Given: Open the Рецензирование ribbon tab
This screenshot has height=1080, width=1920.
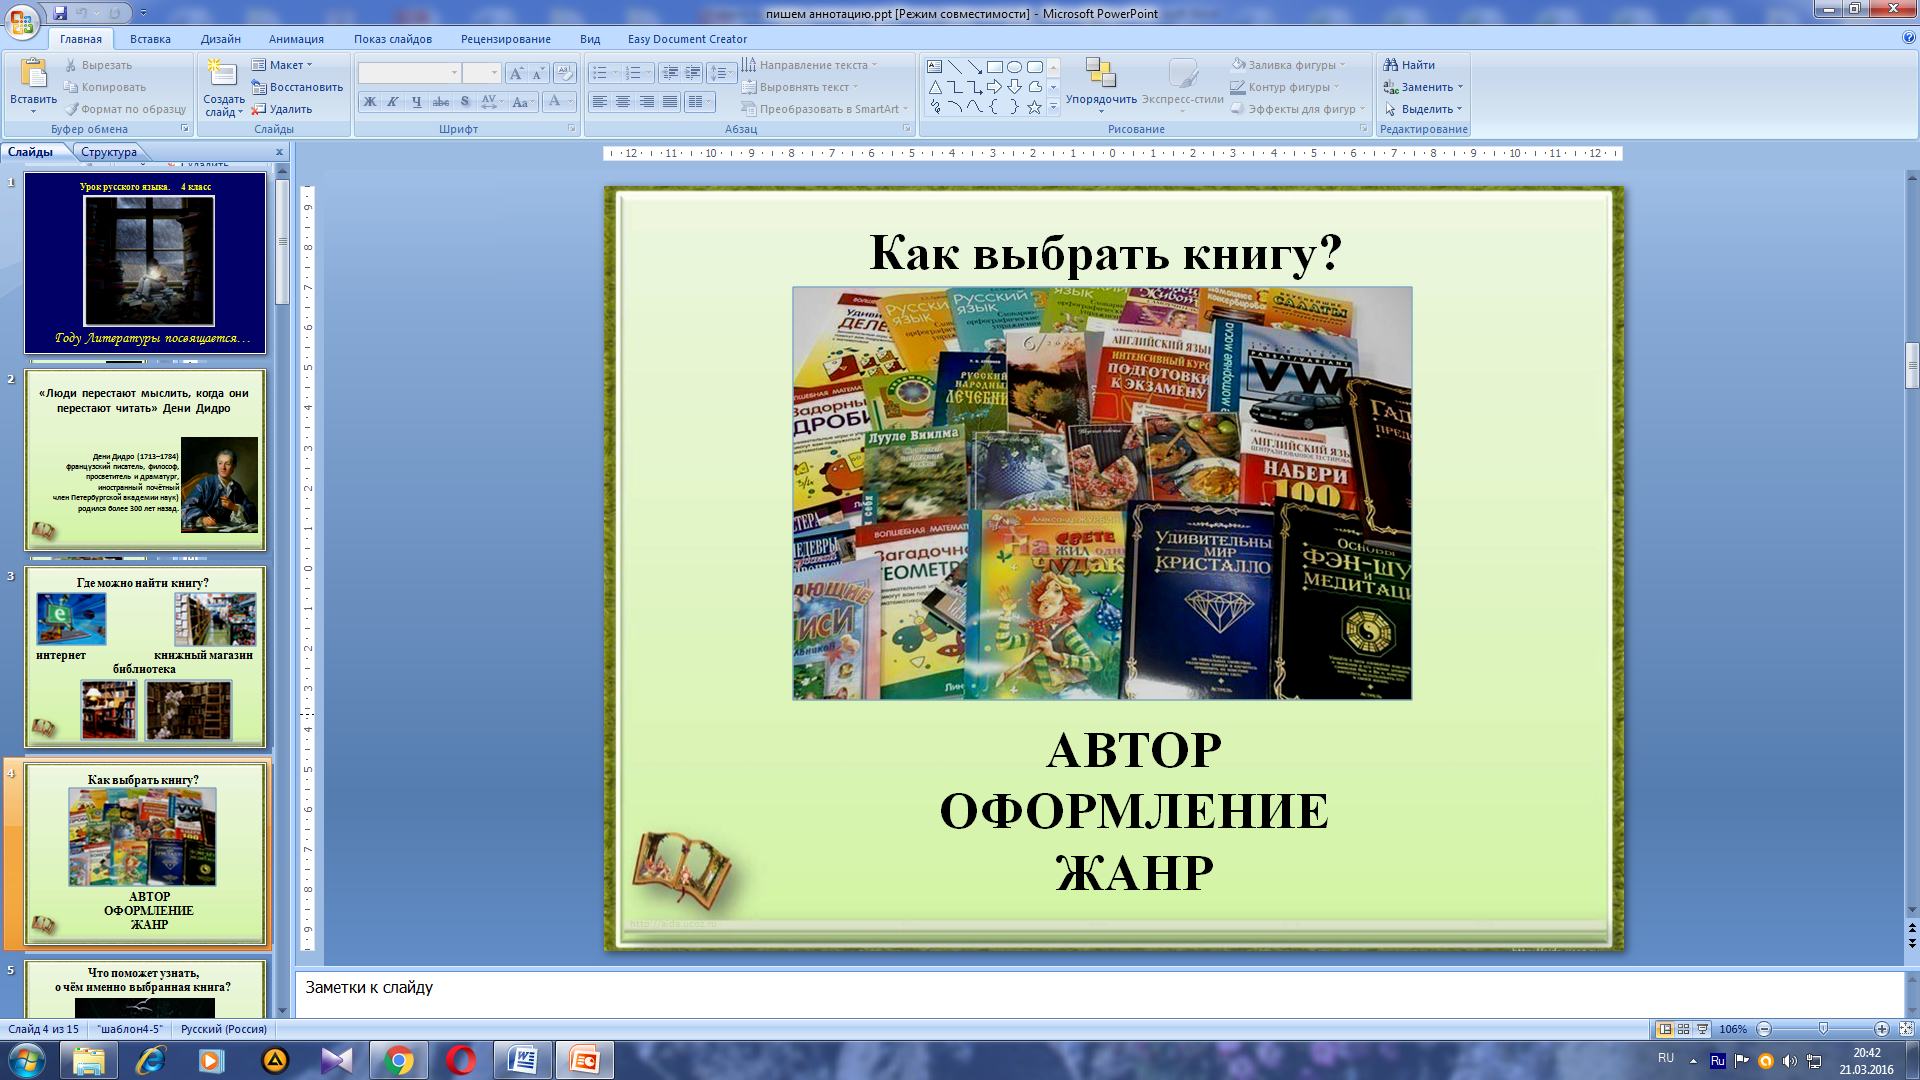Looking at the screenshot, I should tap(506, 39).
